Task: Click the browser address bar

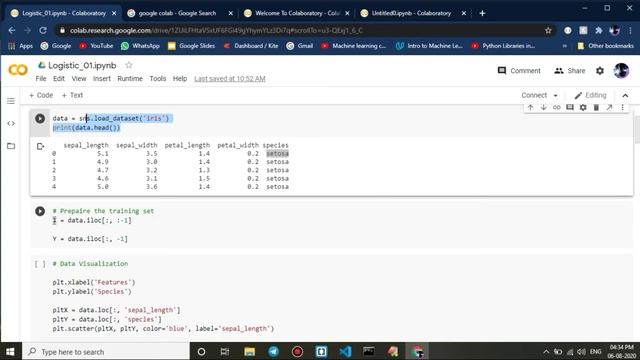Action: click(302, 31)
